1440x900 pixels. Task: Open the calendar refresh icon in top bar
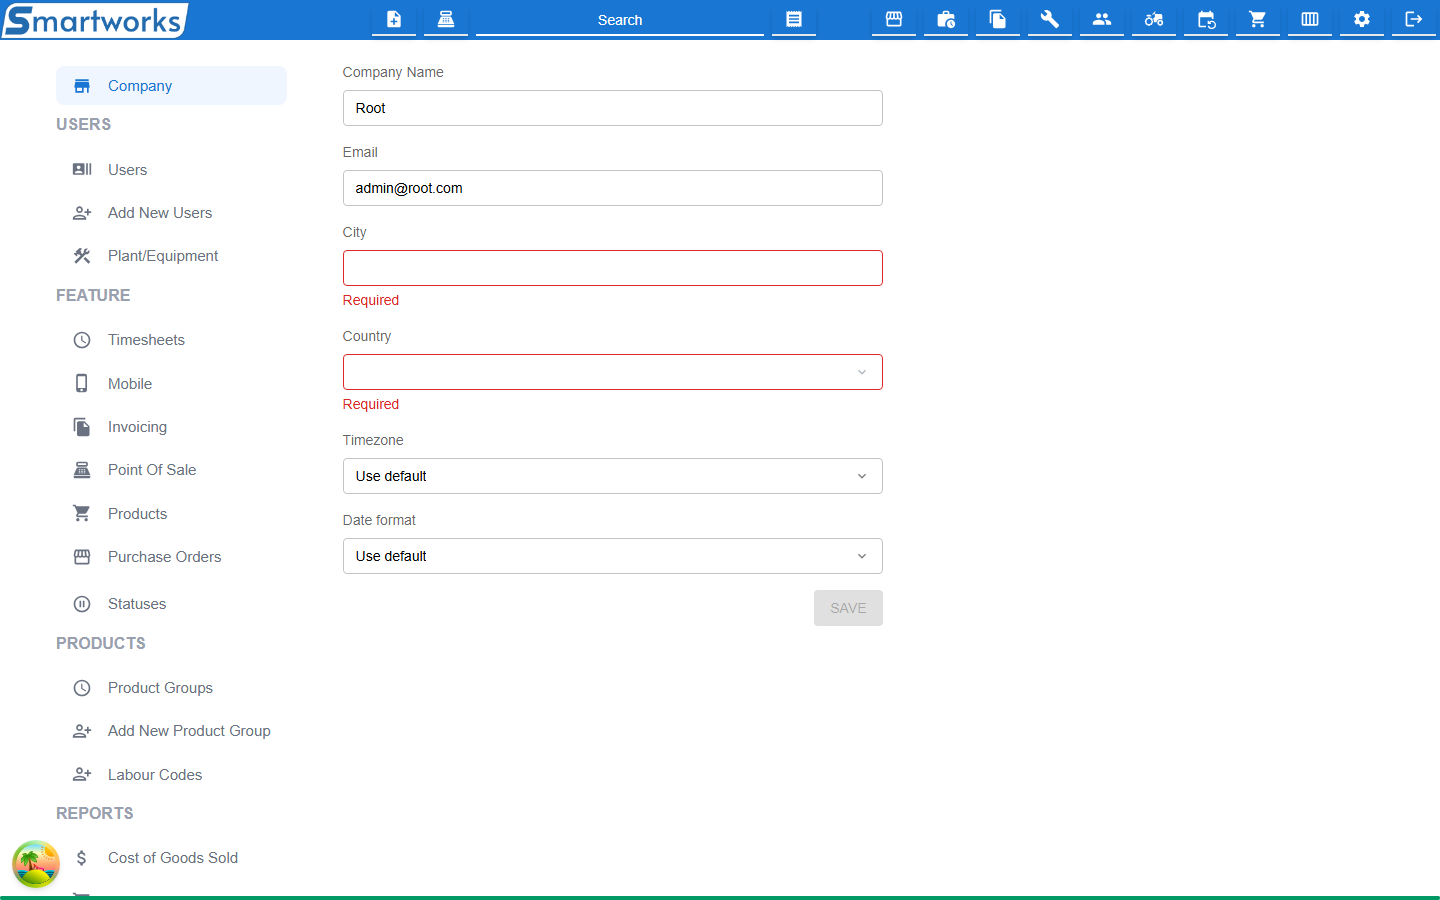pyautogui.click(x=1206, y=19)
